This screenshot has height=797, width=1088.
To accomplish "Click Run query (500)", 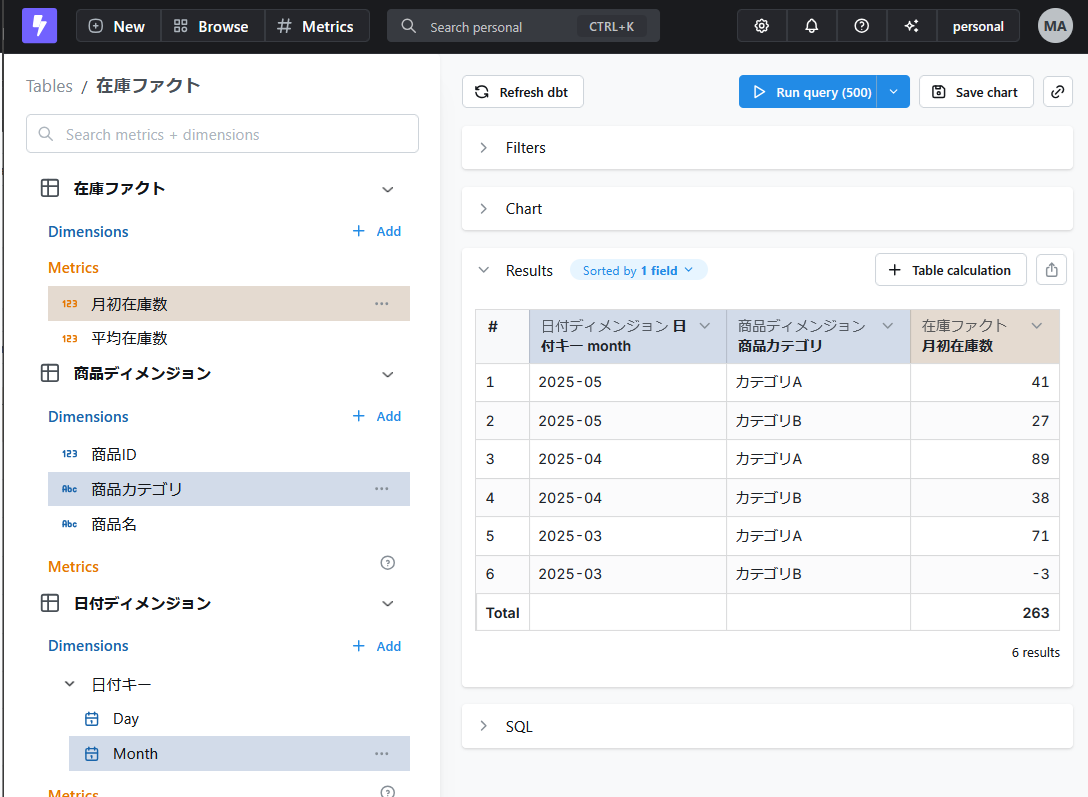I will point(808,92).
